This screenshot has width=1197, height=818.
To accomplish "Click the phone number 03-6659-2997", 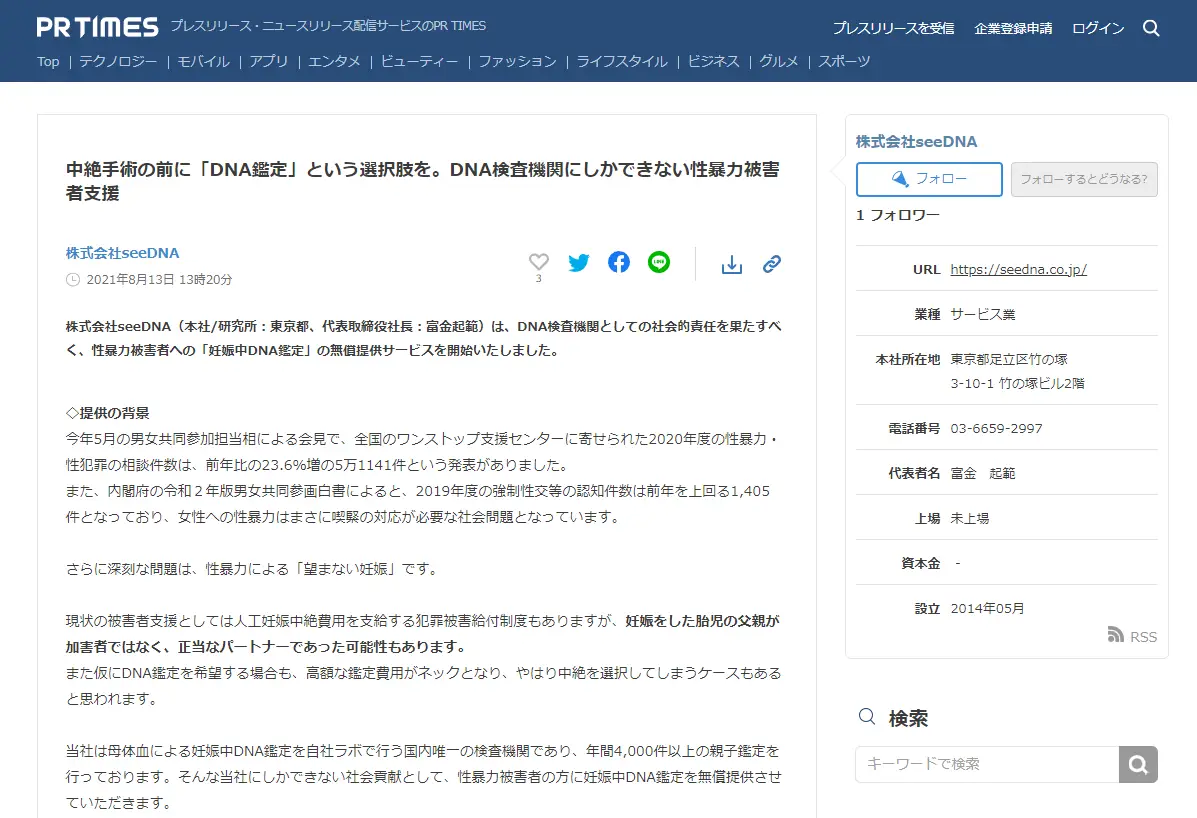I will [x=996, y=429].
